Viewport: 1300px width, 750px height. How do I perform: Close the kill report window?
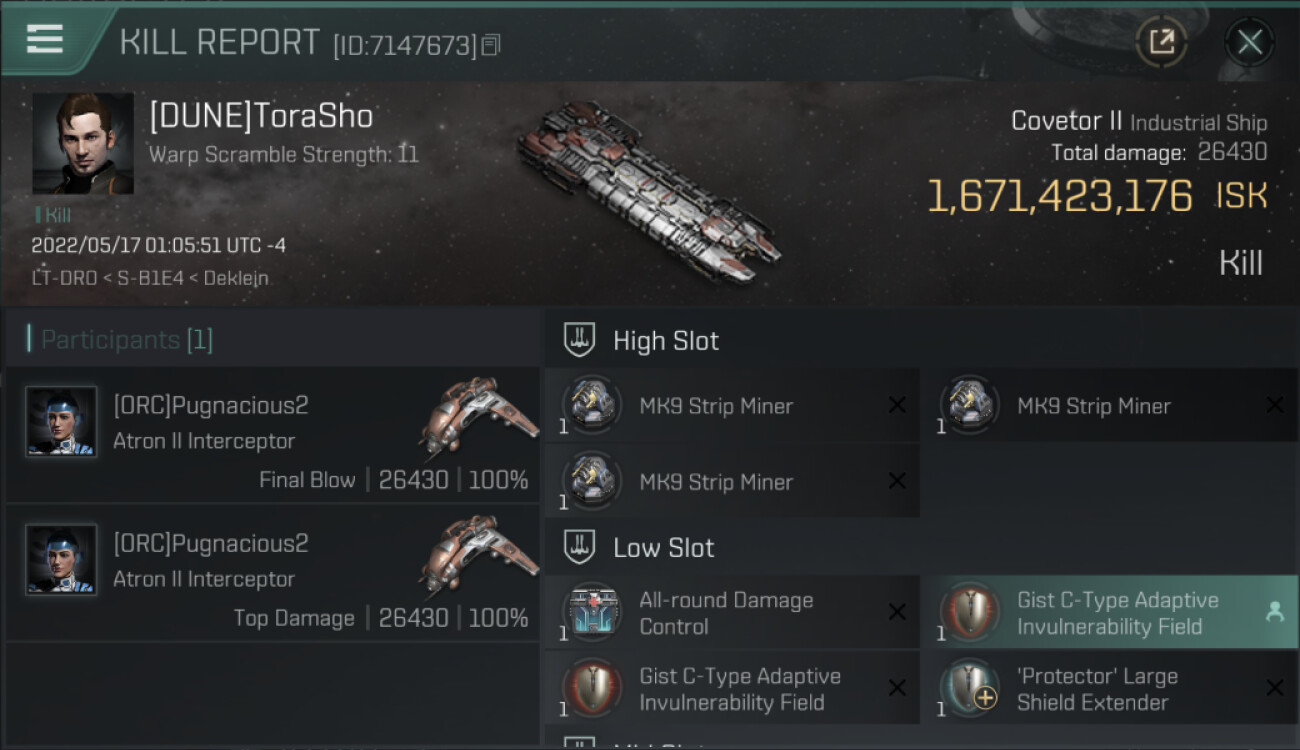(1249, 42)
